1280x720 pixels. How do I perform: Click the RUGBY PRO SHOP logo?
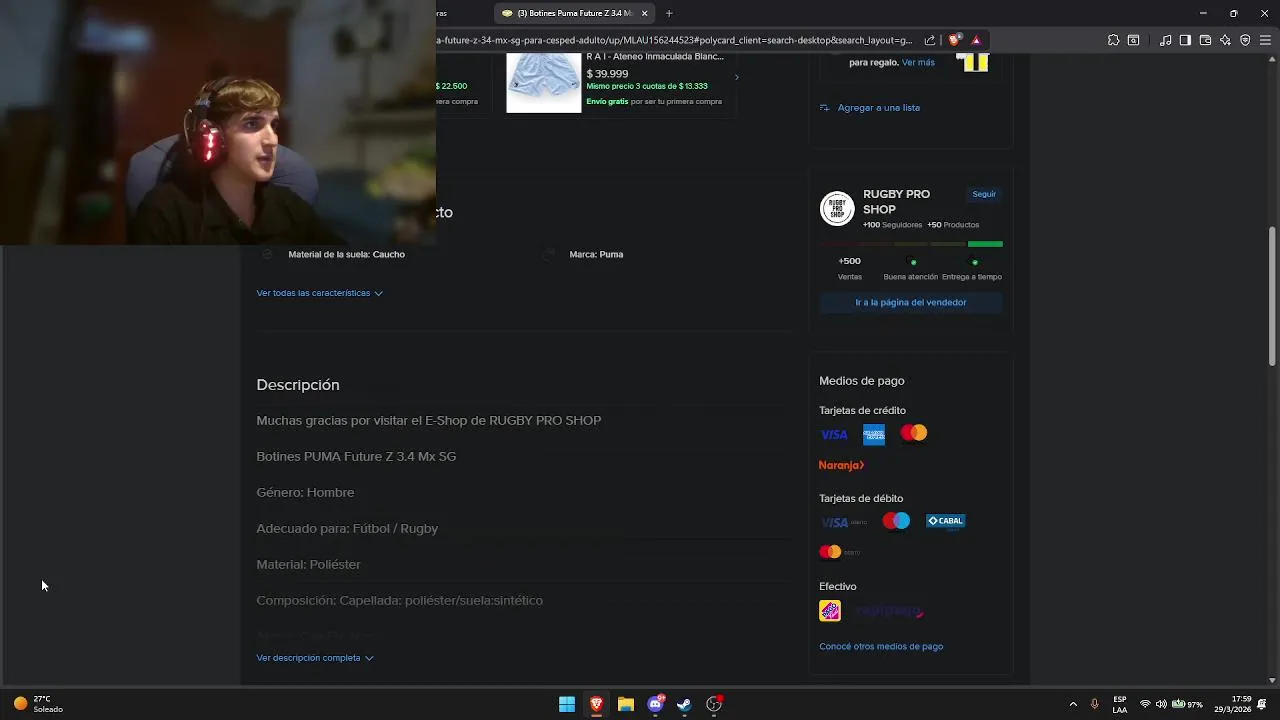pyautogui.click(x=837, y=208)
